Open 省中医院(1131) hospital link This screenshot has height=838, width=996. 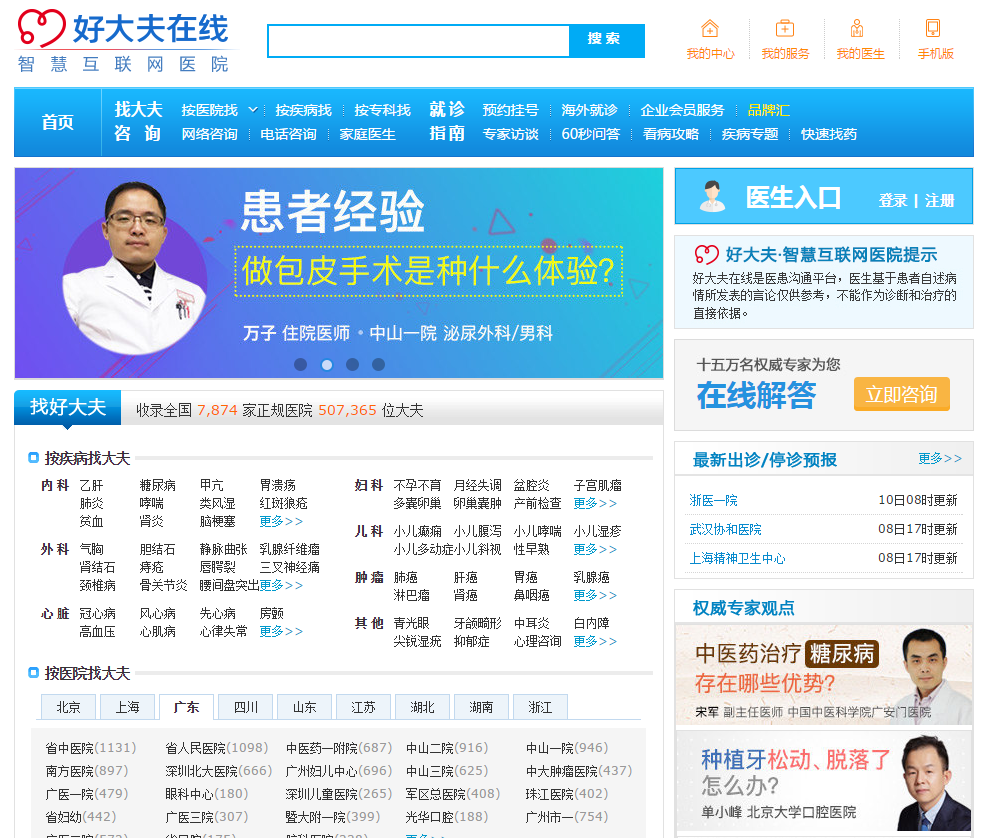(x=91, y=748)
